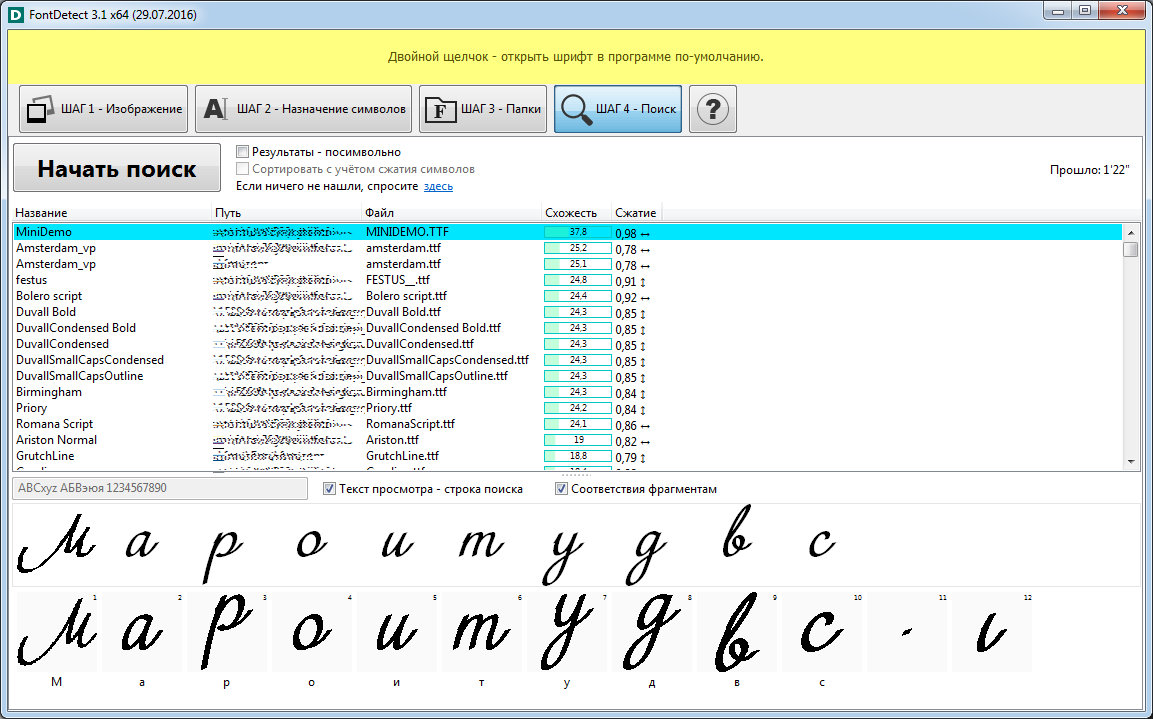Go to Step 1 Image tab
The image size is (1153, 719).
104,109
